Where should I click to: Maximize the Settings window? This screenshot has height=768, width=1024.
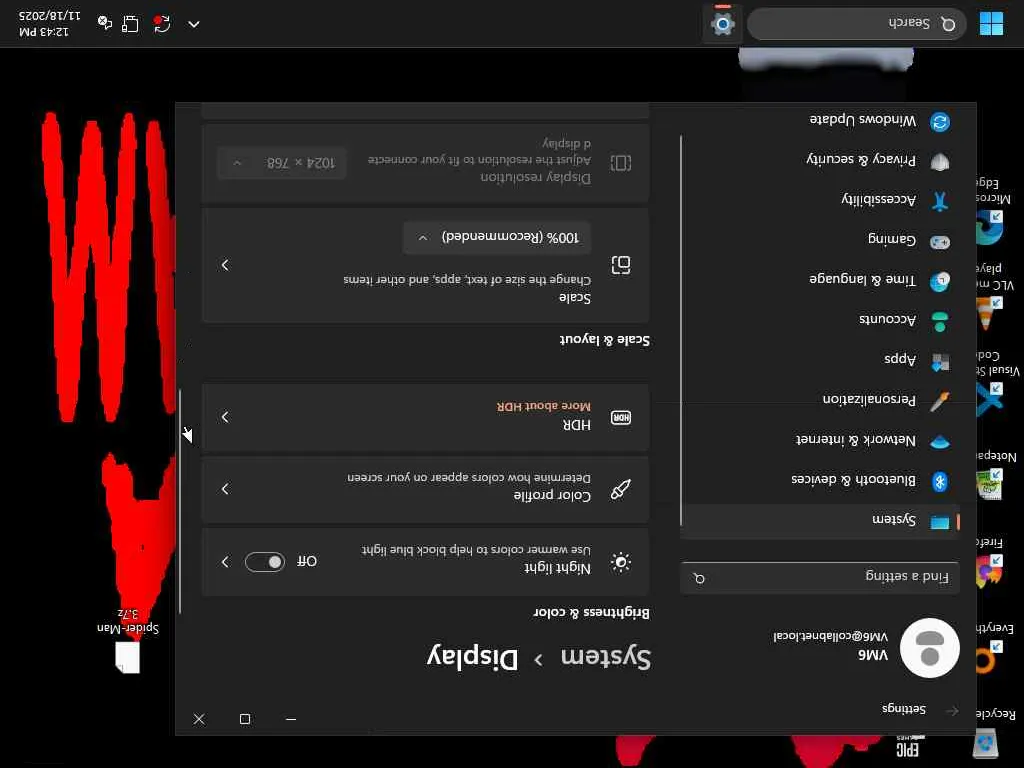coord(245,719)
